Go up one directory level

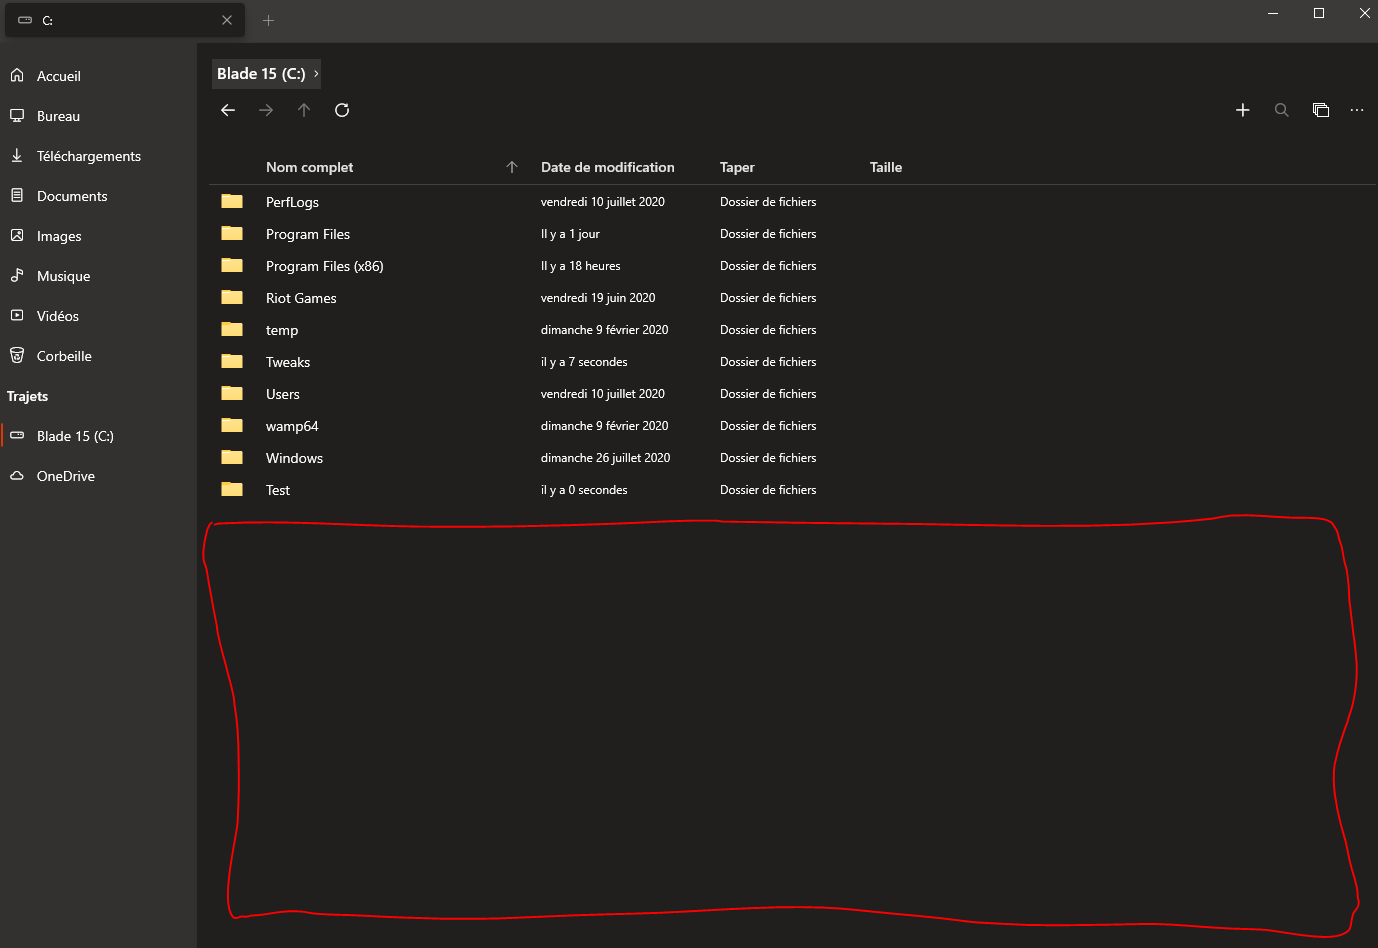(304, 110)
